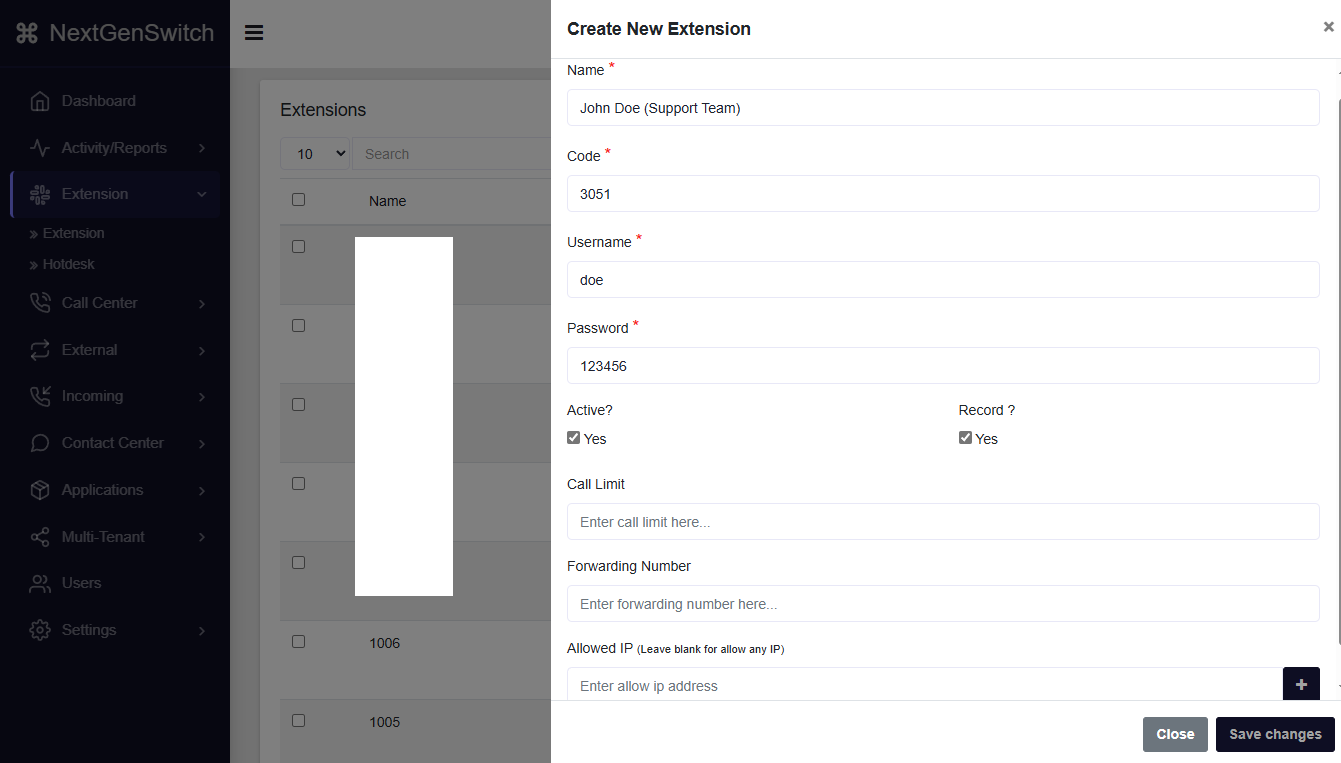Screen dimensions: 1341x763
Task: Open the Incoming calls icon
Action: [40, 396]
